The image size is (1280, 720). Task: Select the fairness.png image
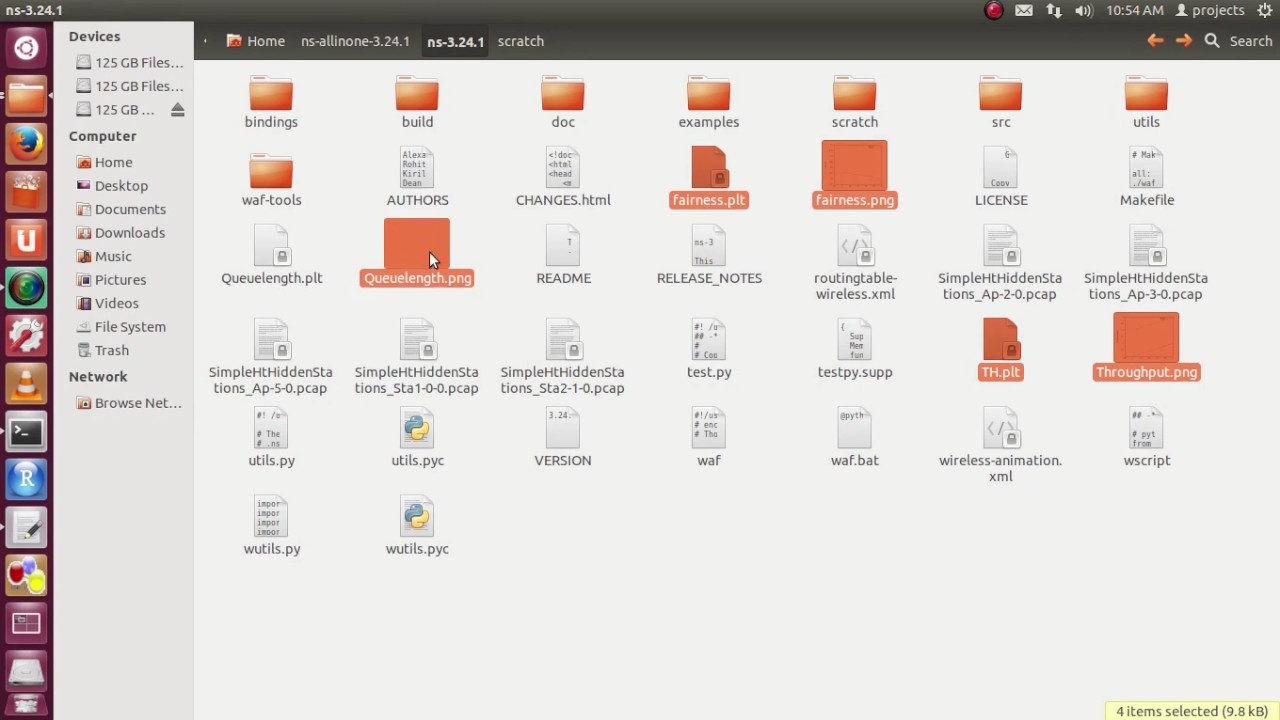pyautogui.click(x=855, y=175)
